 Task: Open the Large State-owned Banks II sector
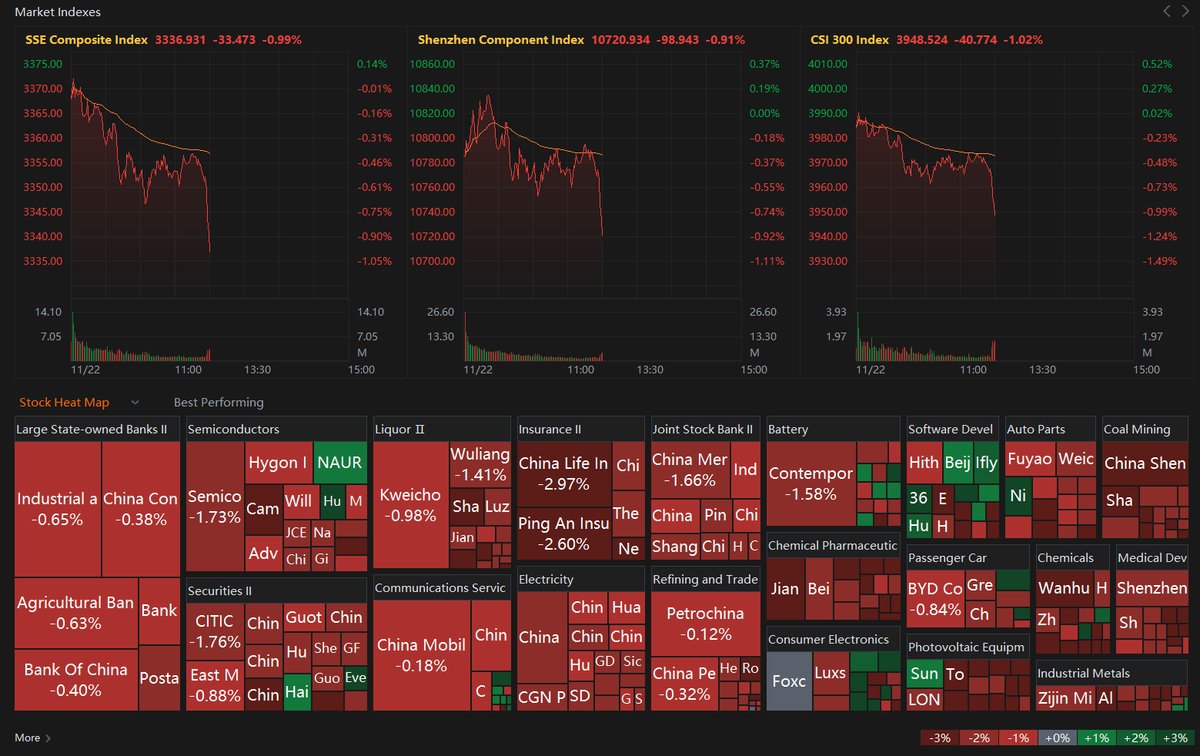click(97, 429)
